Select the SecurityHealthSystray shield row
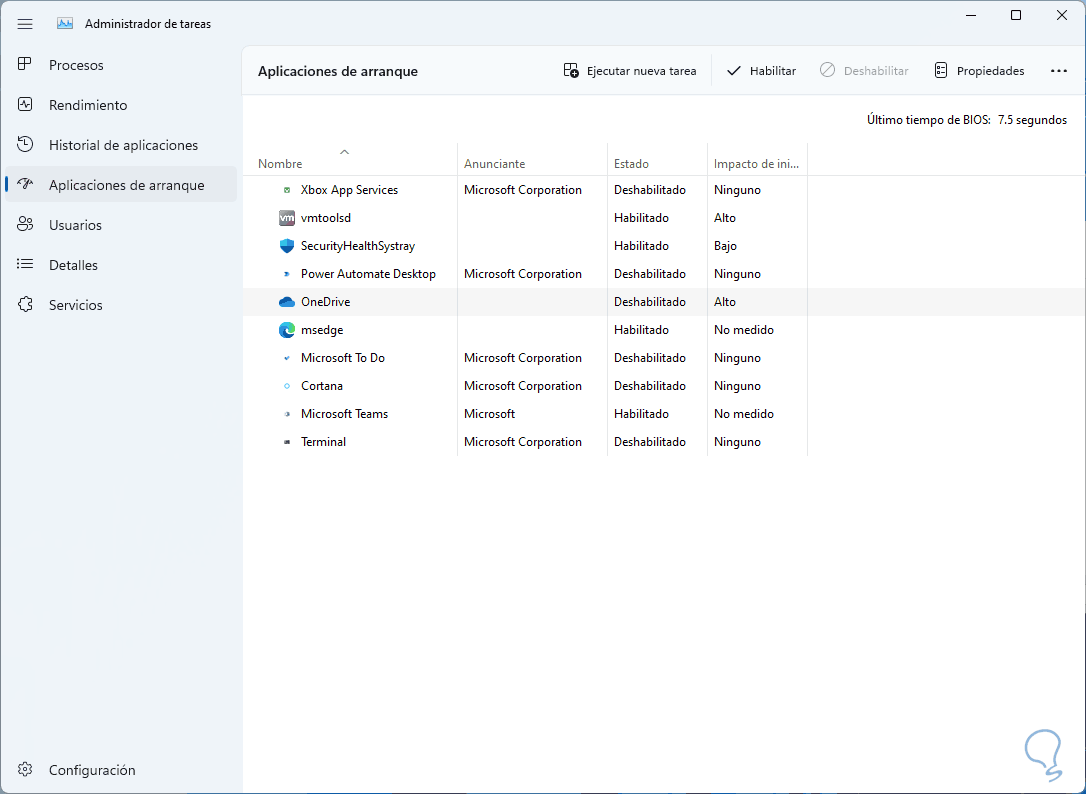This screenshot has height=794, width=1086. 357,246
